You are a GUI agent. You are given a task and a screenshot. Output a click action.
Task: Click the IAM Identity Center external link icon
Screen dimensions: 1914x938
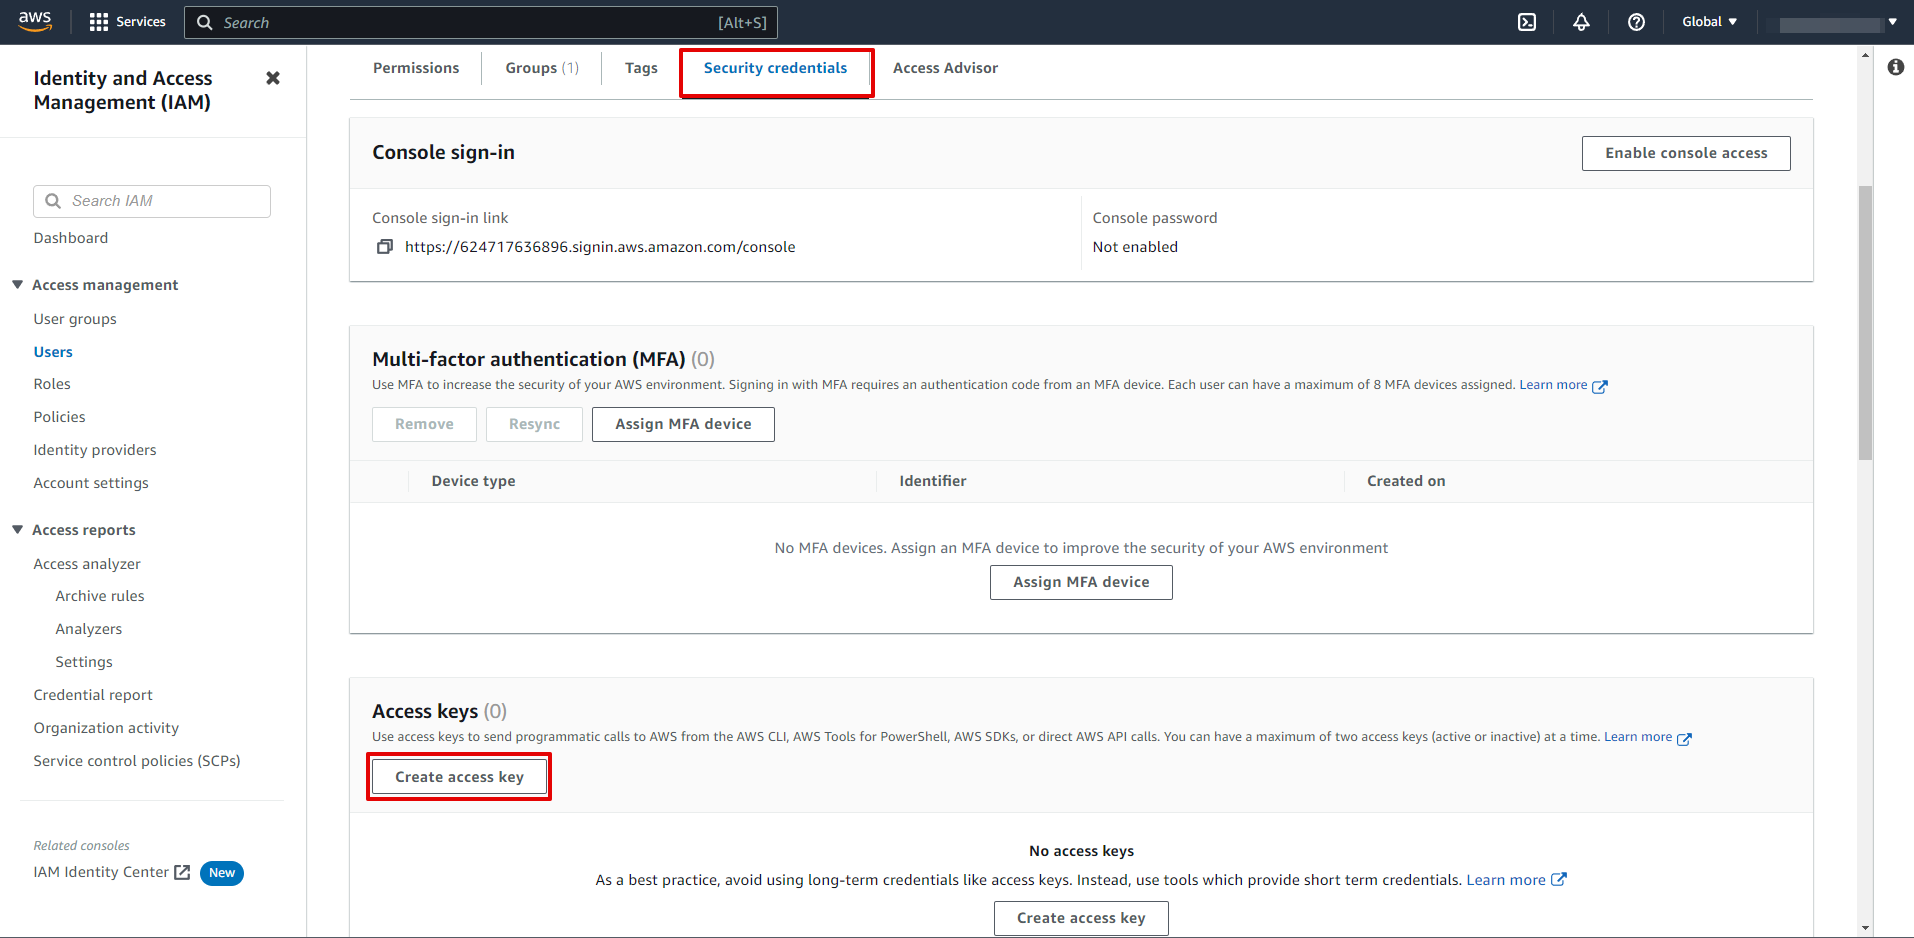(182, 872)
